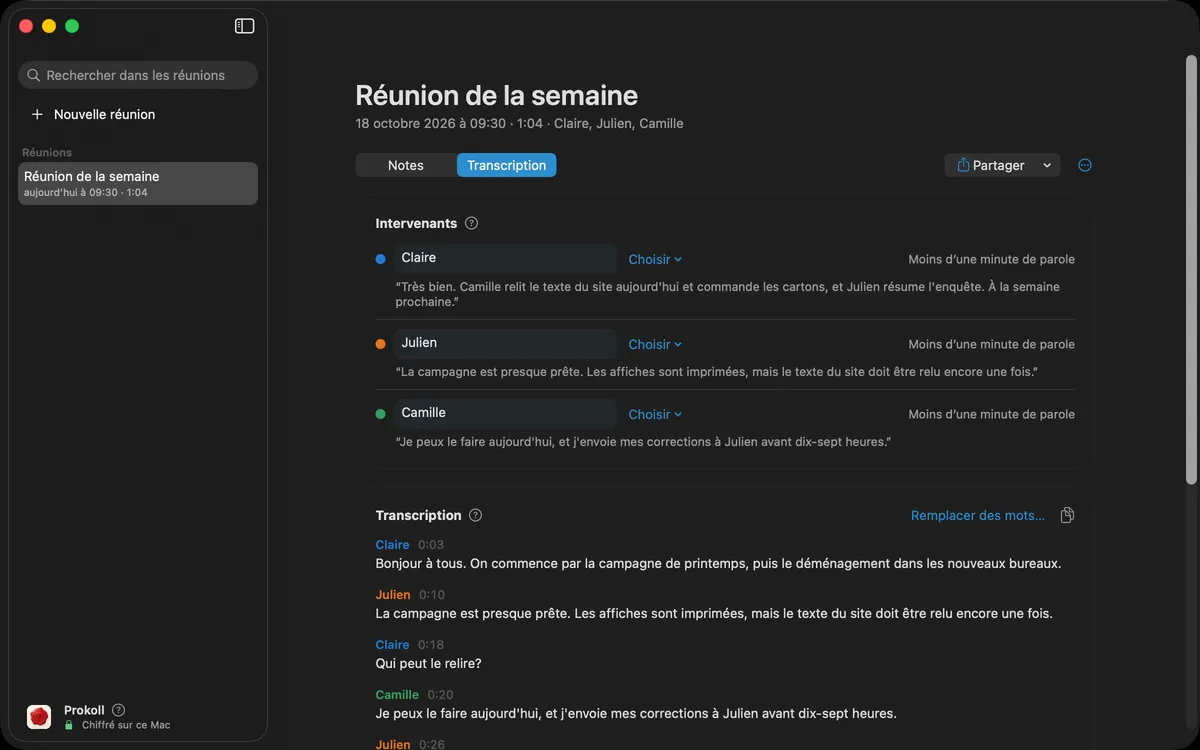Open Choisir dropdown for Camille

pos(655,414)
